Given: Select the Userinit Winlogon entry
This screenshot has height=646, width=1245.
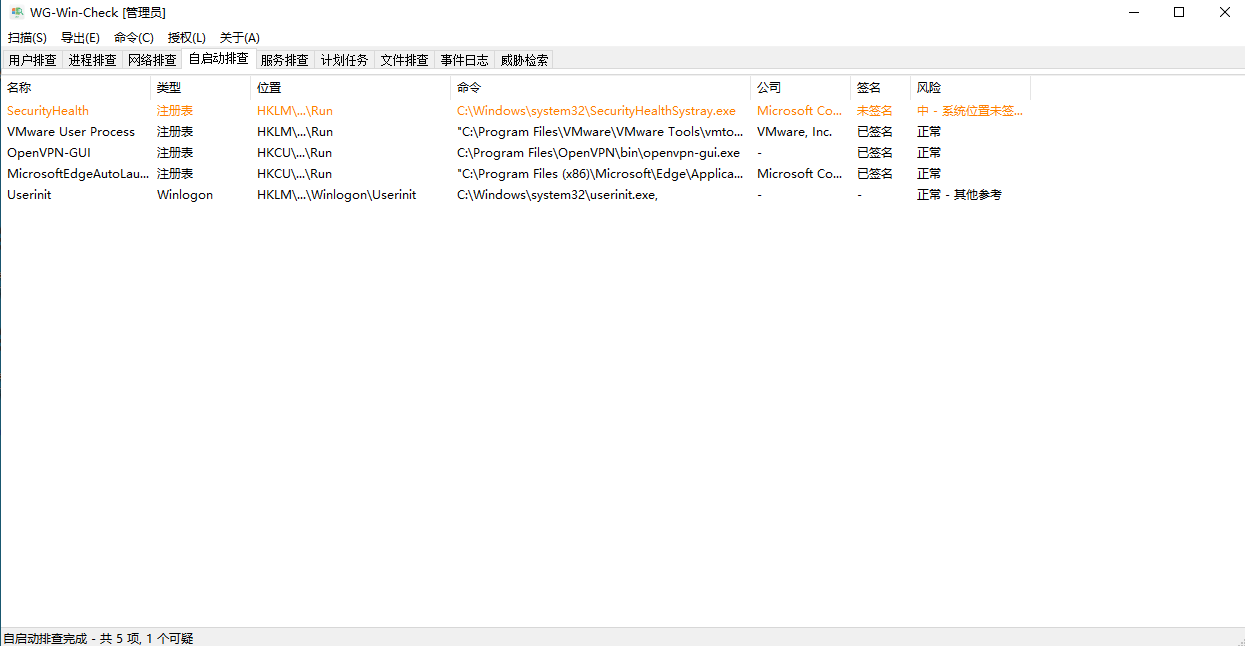Looking at the screenshot, I should 29,195.
